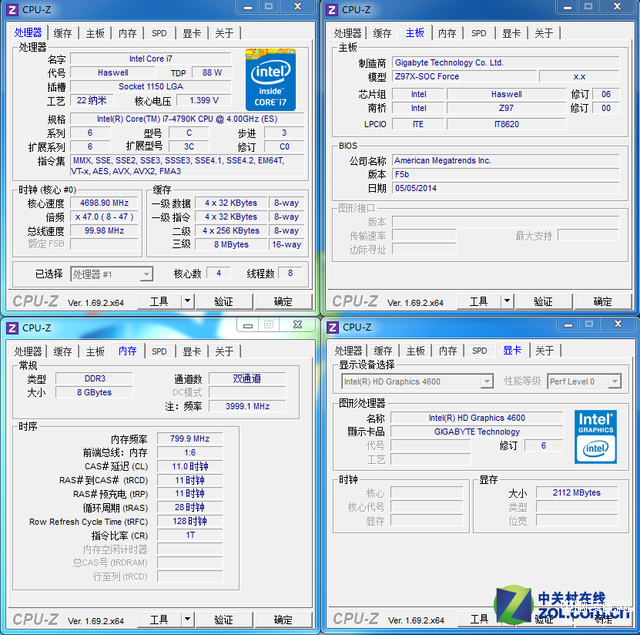Click 确定 button in memory window
Viewport: 640px width, 635px height.
(283, 619)
